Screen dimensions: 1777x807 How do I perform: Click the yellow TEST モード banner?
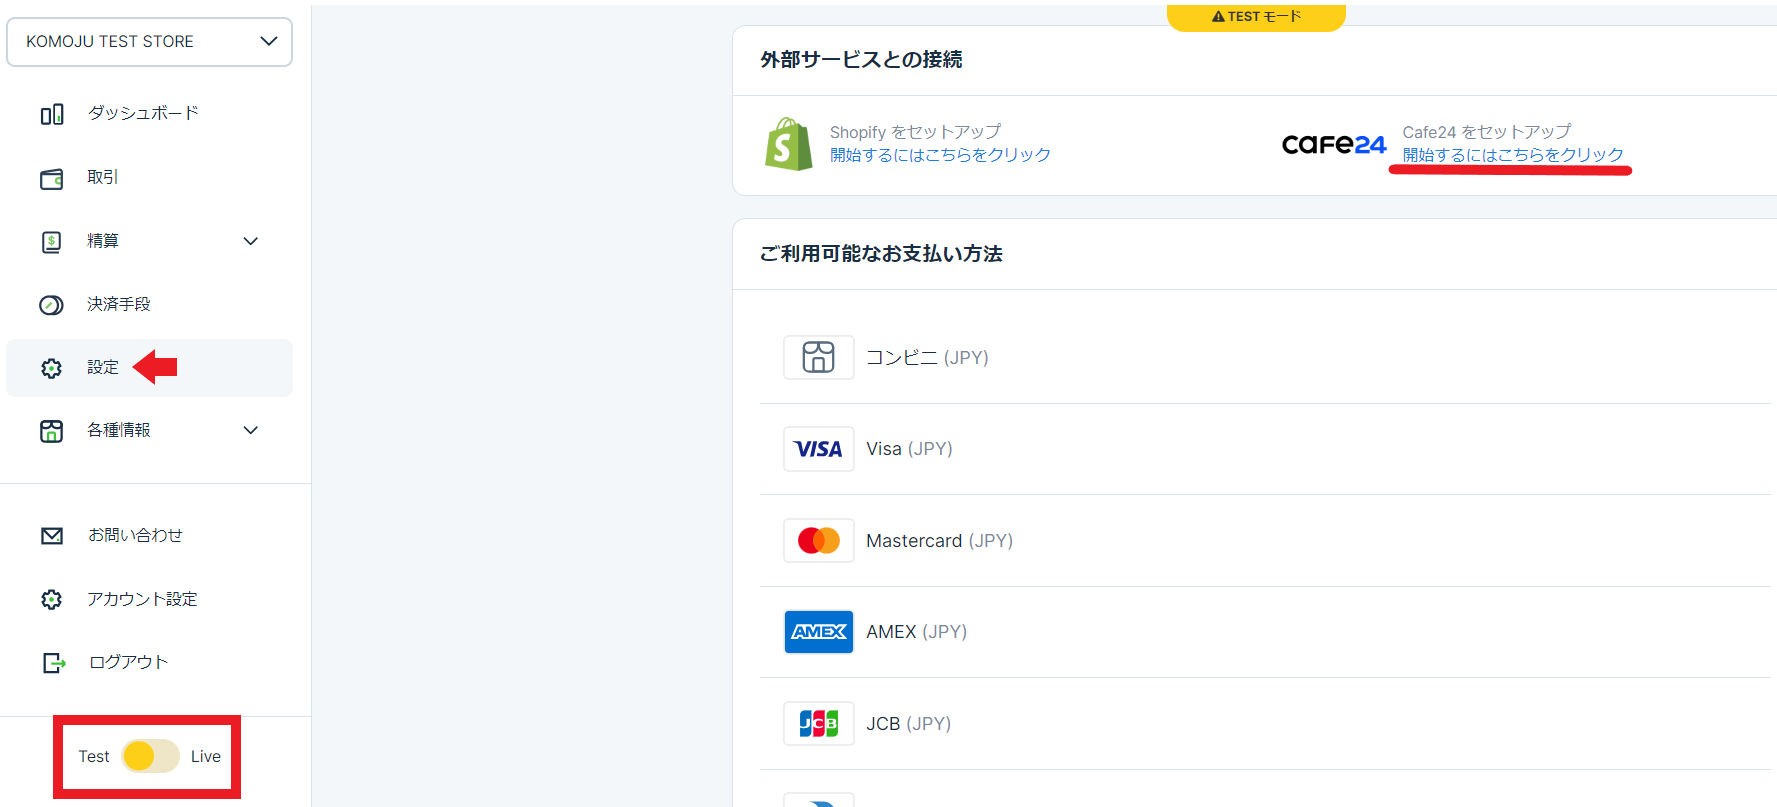point(1256,17)
